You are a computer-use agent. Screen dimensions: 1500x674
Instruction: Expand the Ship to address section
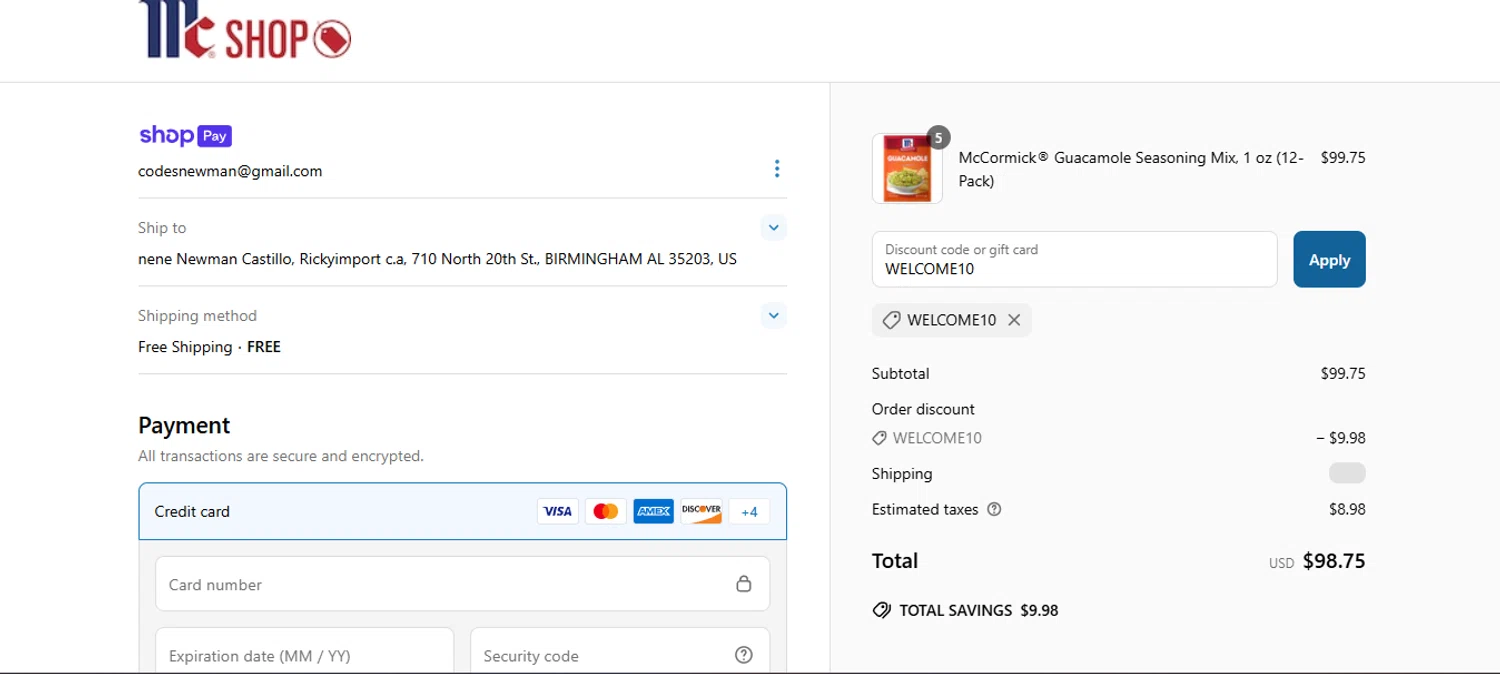pyautogui.click(x=773, y=228)
